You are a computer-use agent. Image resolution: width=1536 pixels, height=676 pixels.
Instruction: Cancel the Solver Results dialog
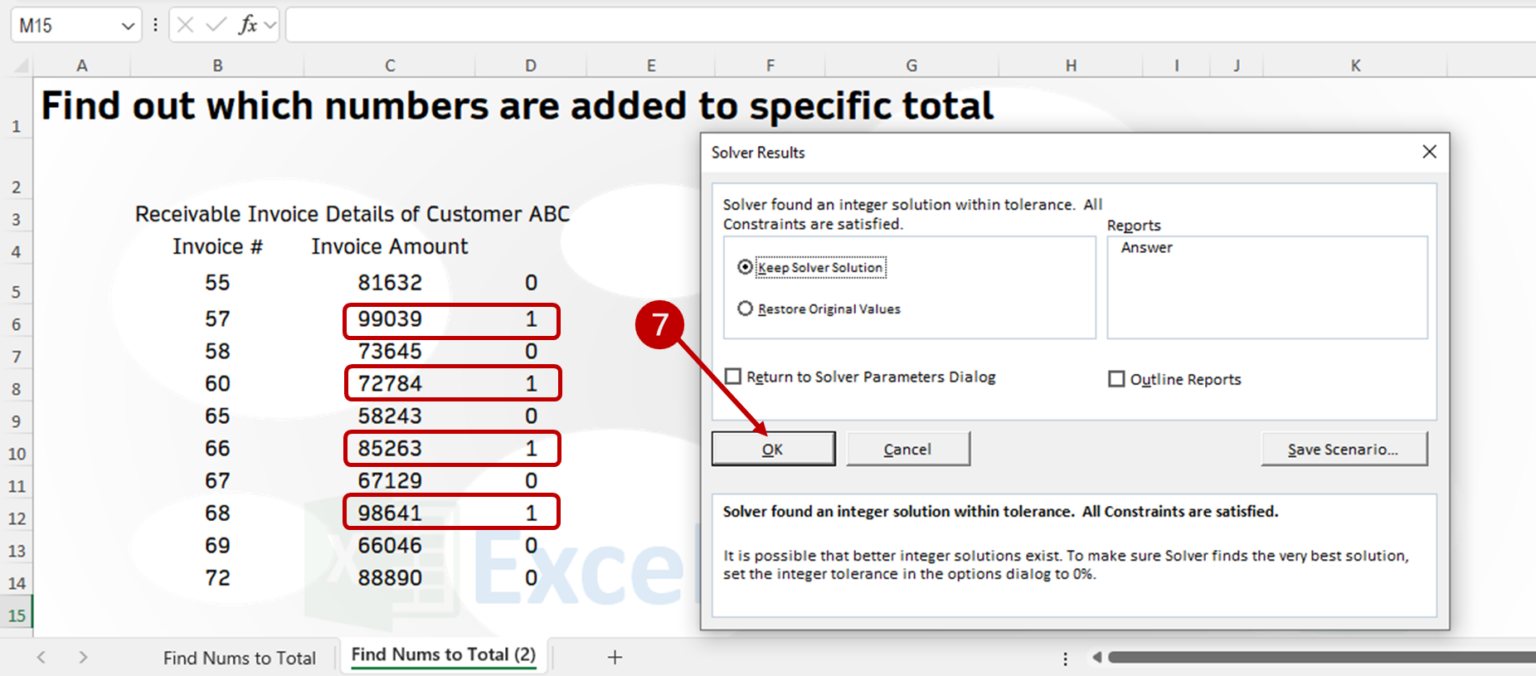[908, 448]
